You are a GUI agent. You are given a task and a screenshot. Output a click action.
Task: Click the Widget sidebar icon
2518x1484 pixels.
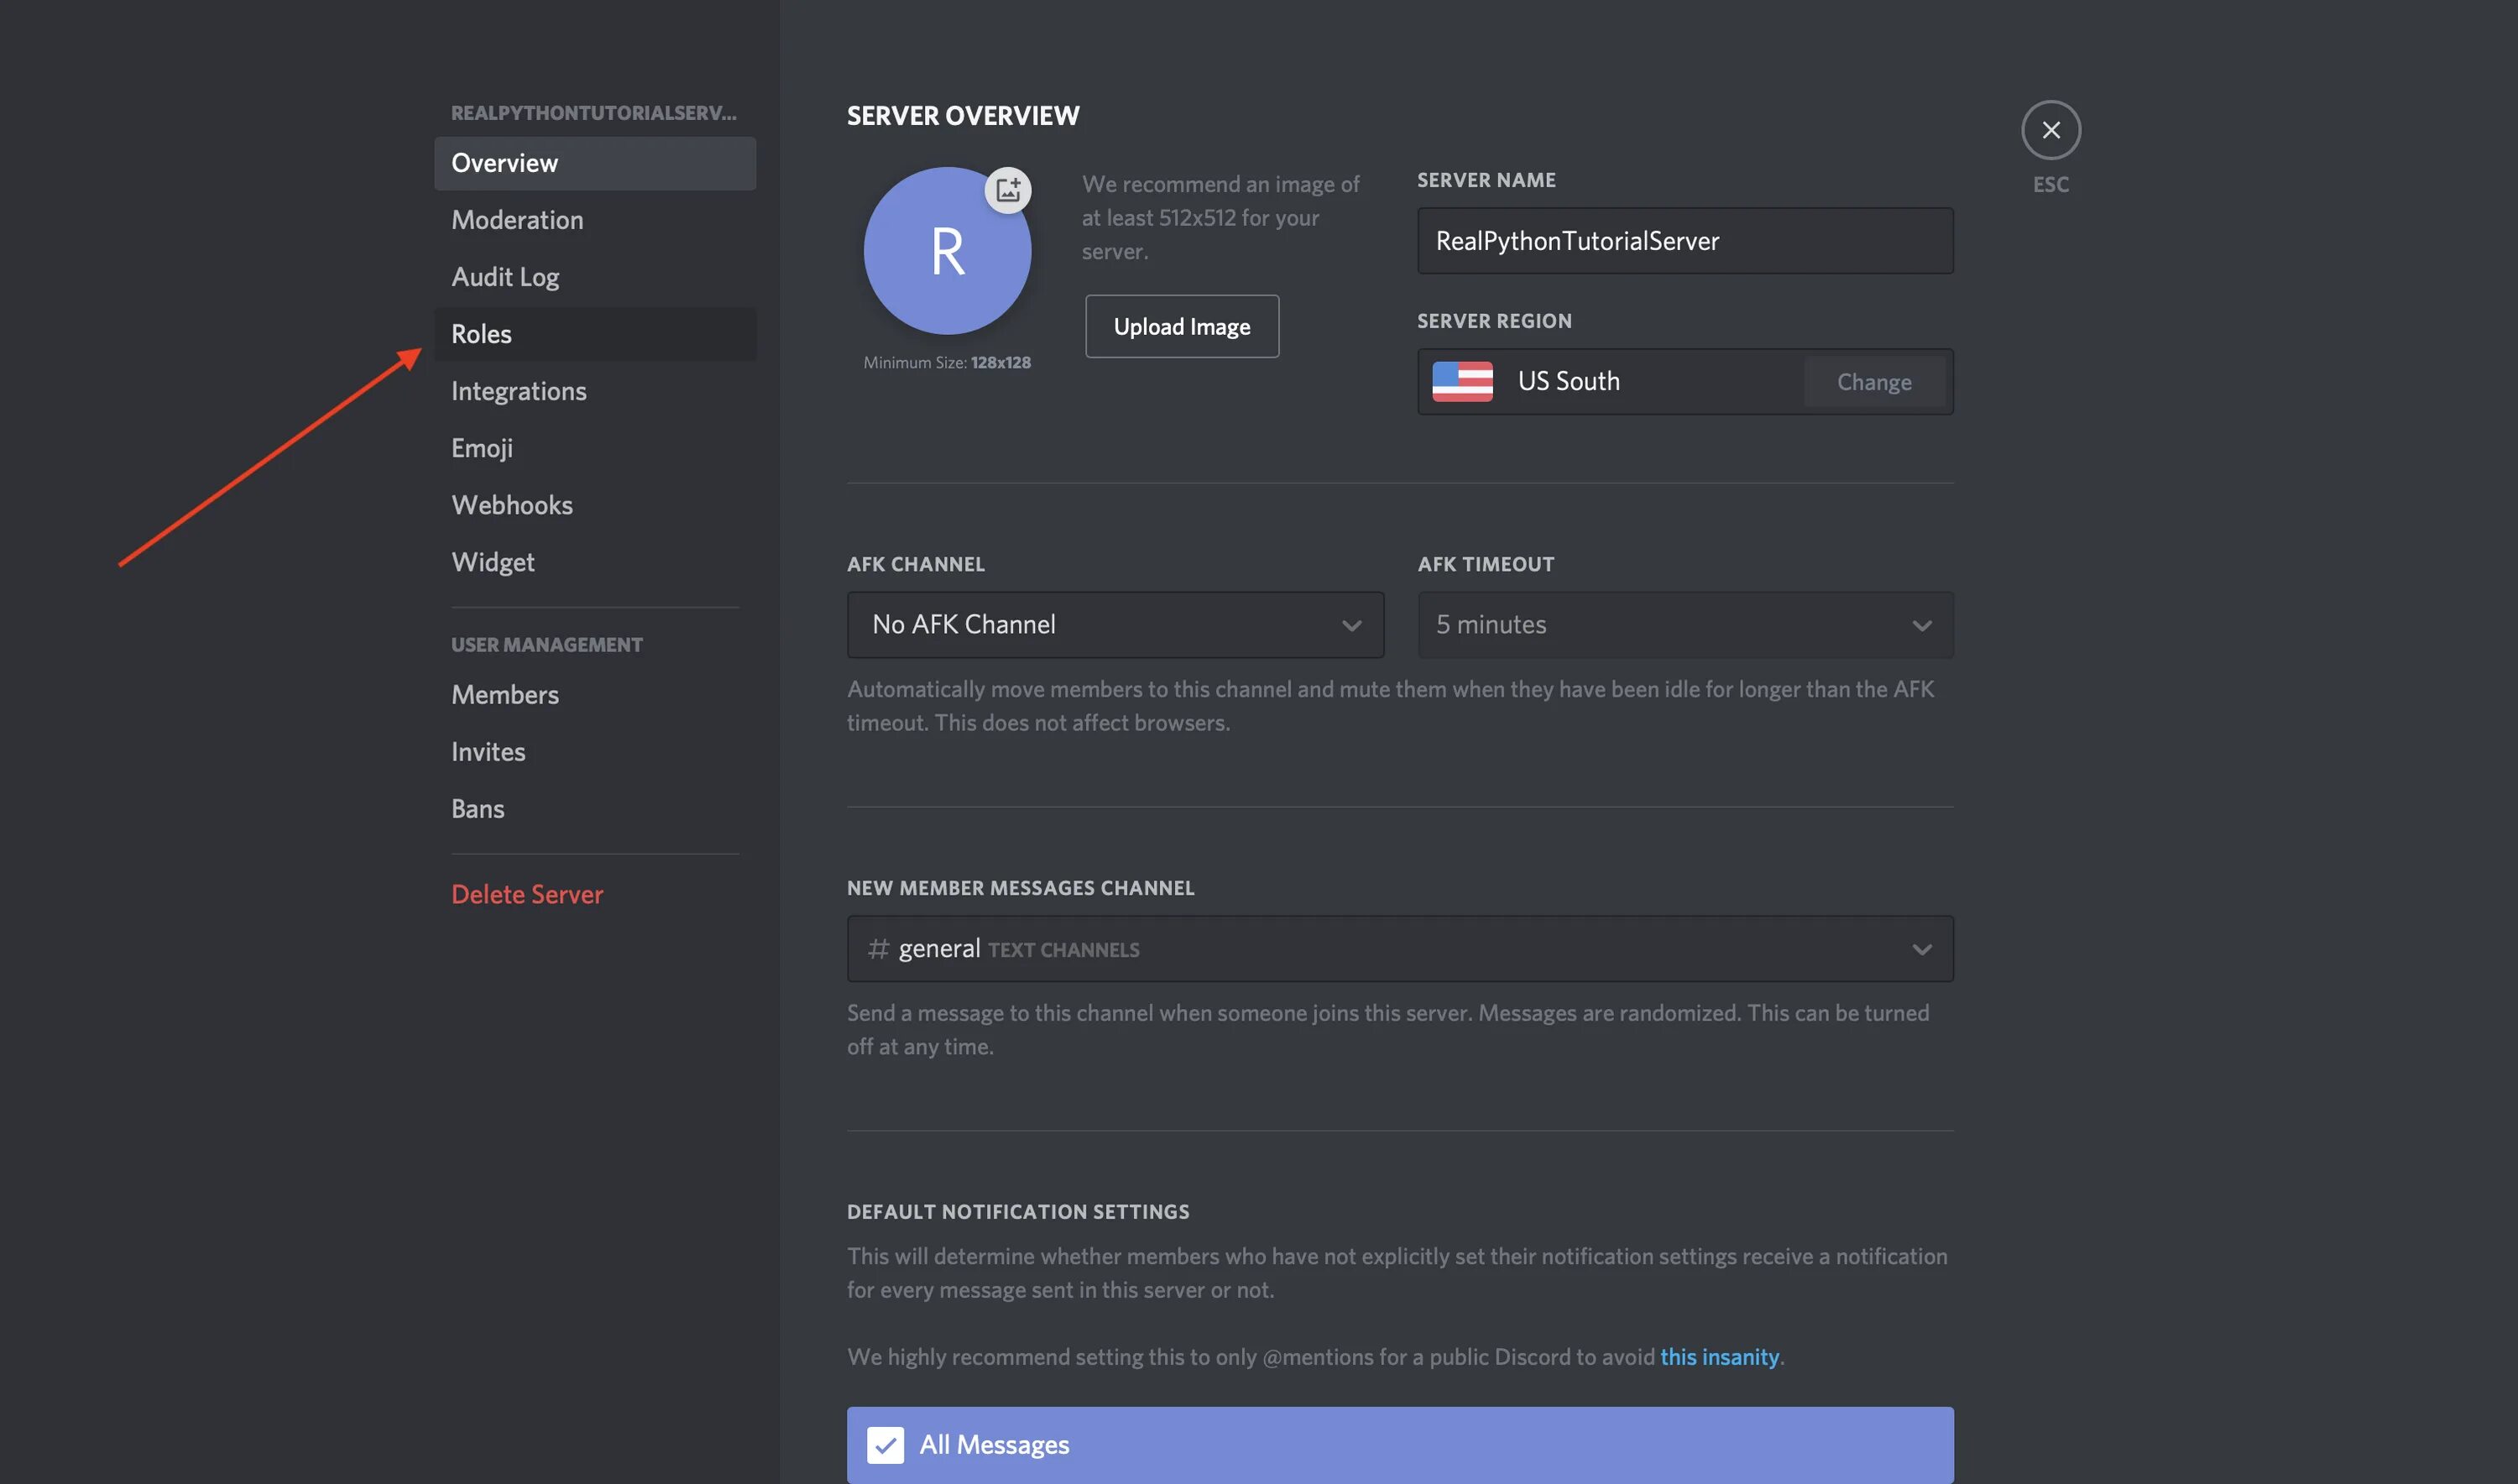click(493, 560)
